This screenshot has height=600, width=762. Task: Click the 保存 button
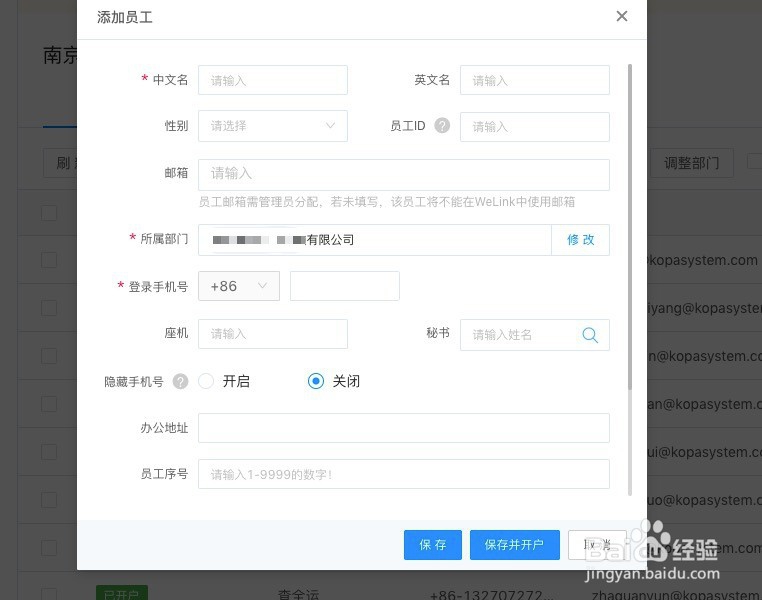[433, 545]
